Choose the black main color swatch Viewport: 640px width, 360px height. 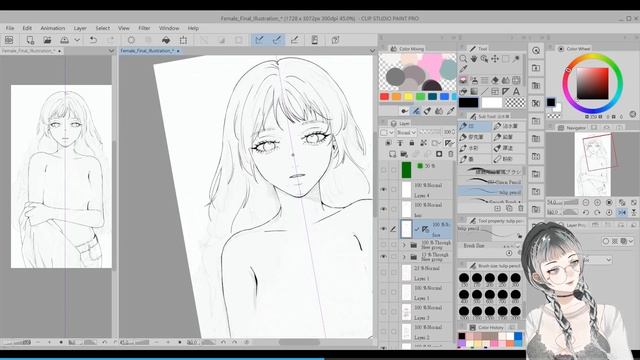point(468,102)
